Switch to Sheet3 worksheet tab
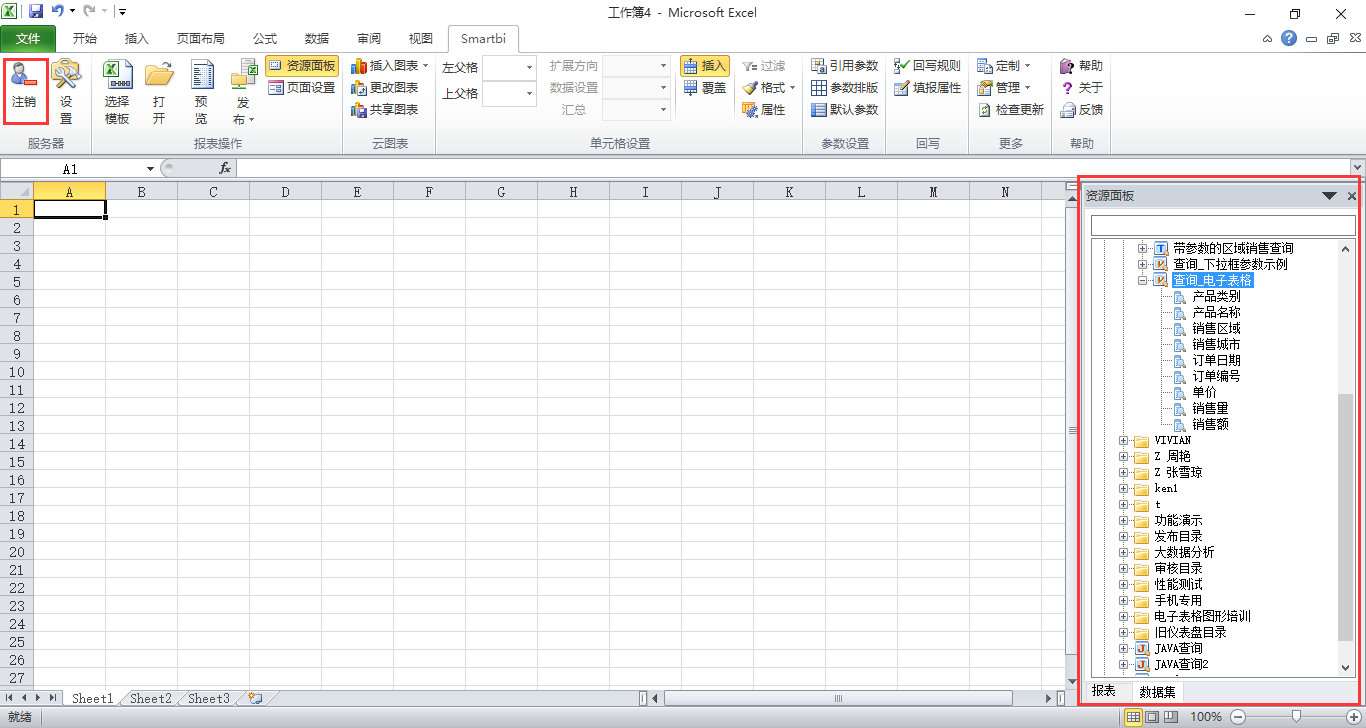 pos(209,699)
